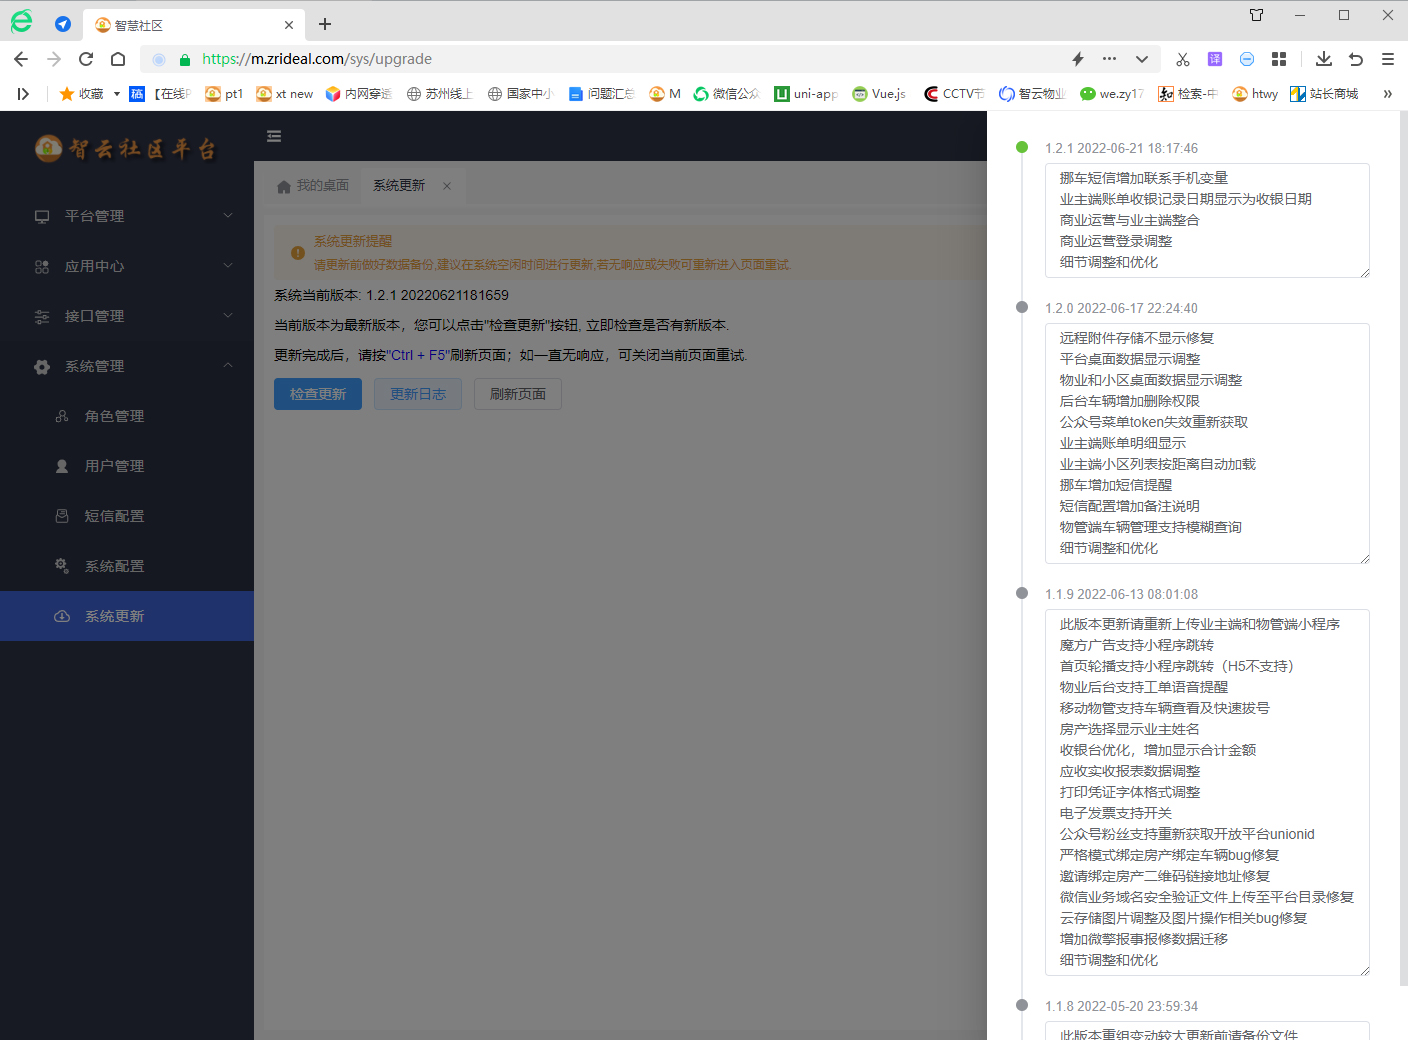Click the changelog panel vertical scrollbar

tap(1403, 550)
